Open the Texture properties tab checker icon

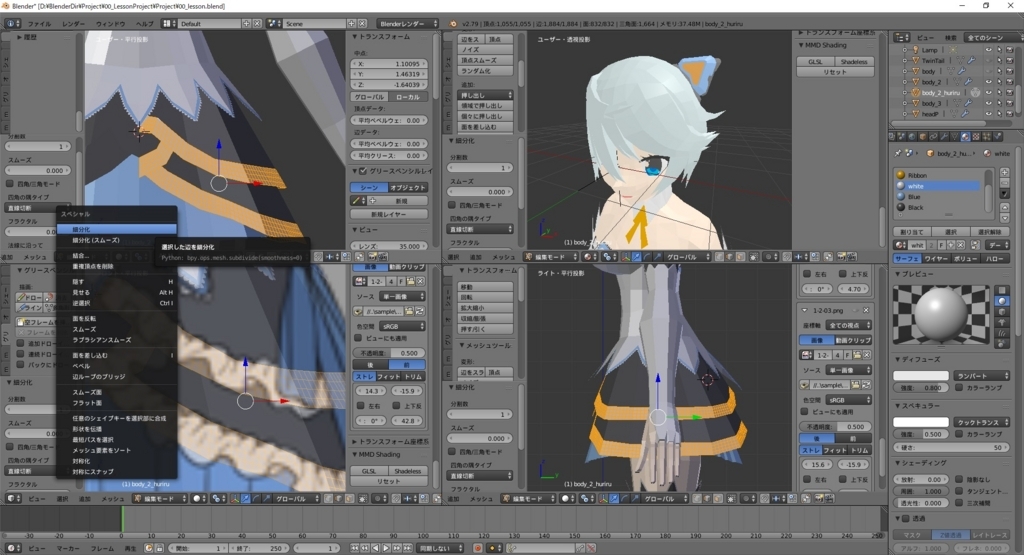976,136
